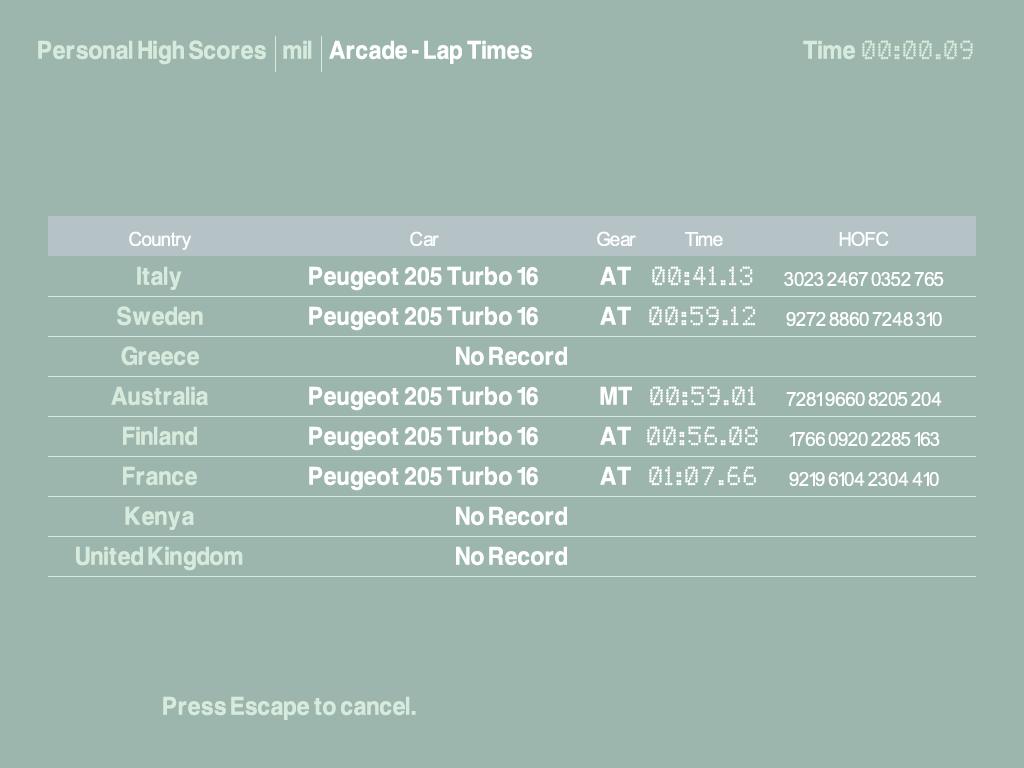Click the Press Escape to cancel text
The image size is (1024, 768).
coord(289,707)
